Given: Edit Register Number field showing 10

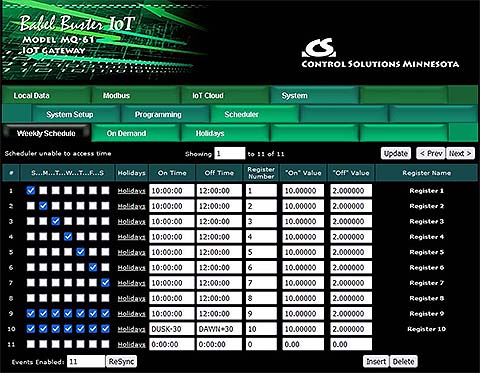Looking at the screenshot, I should pos(261,329).
